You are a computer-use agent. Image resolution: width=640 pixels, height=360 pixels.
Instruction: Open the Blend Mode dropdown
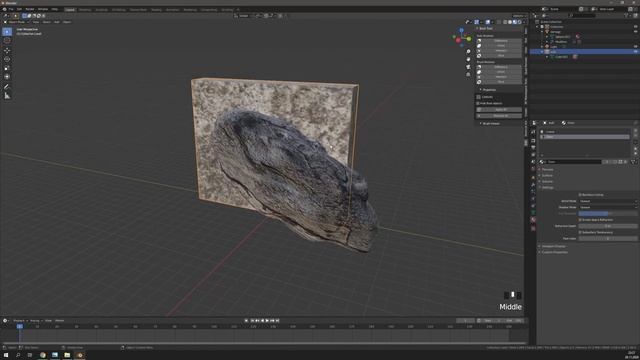click(x=608, y=201)
